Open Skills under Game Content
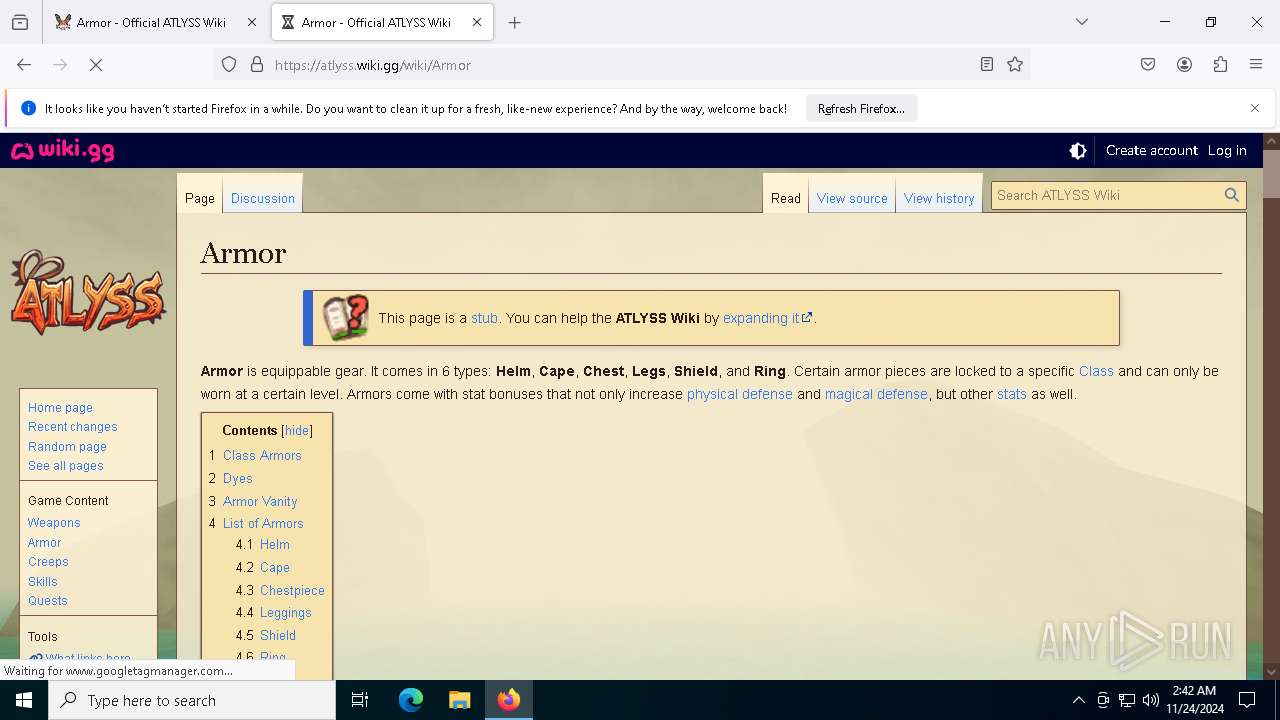This screenshot has width=1280, height=720. (x=43, y=581)
